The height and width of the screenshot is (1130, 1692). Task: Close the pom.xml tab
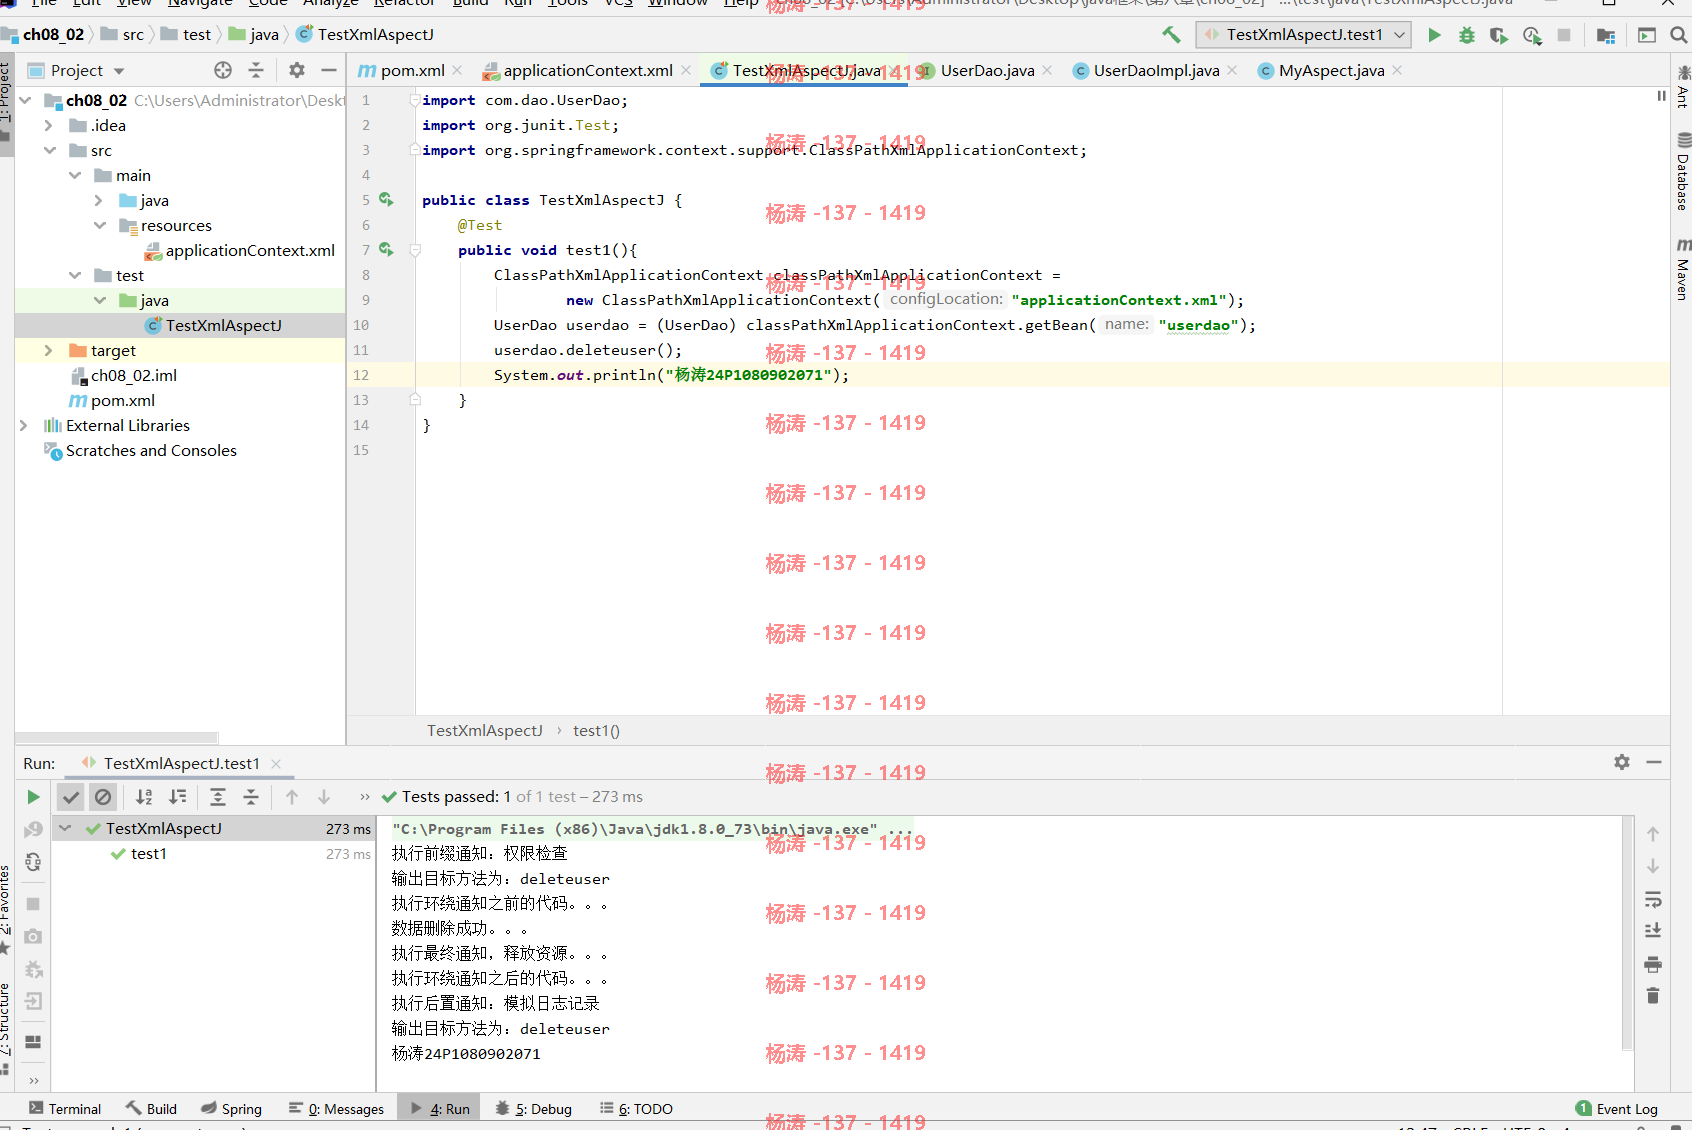pos(457,70)
